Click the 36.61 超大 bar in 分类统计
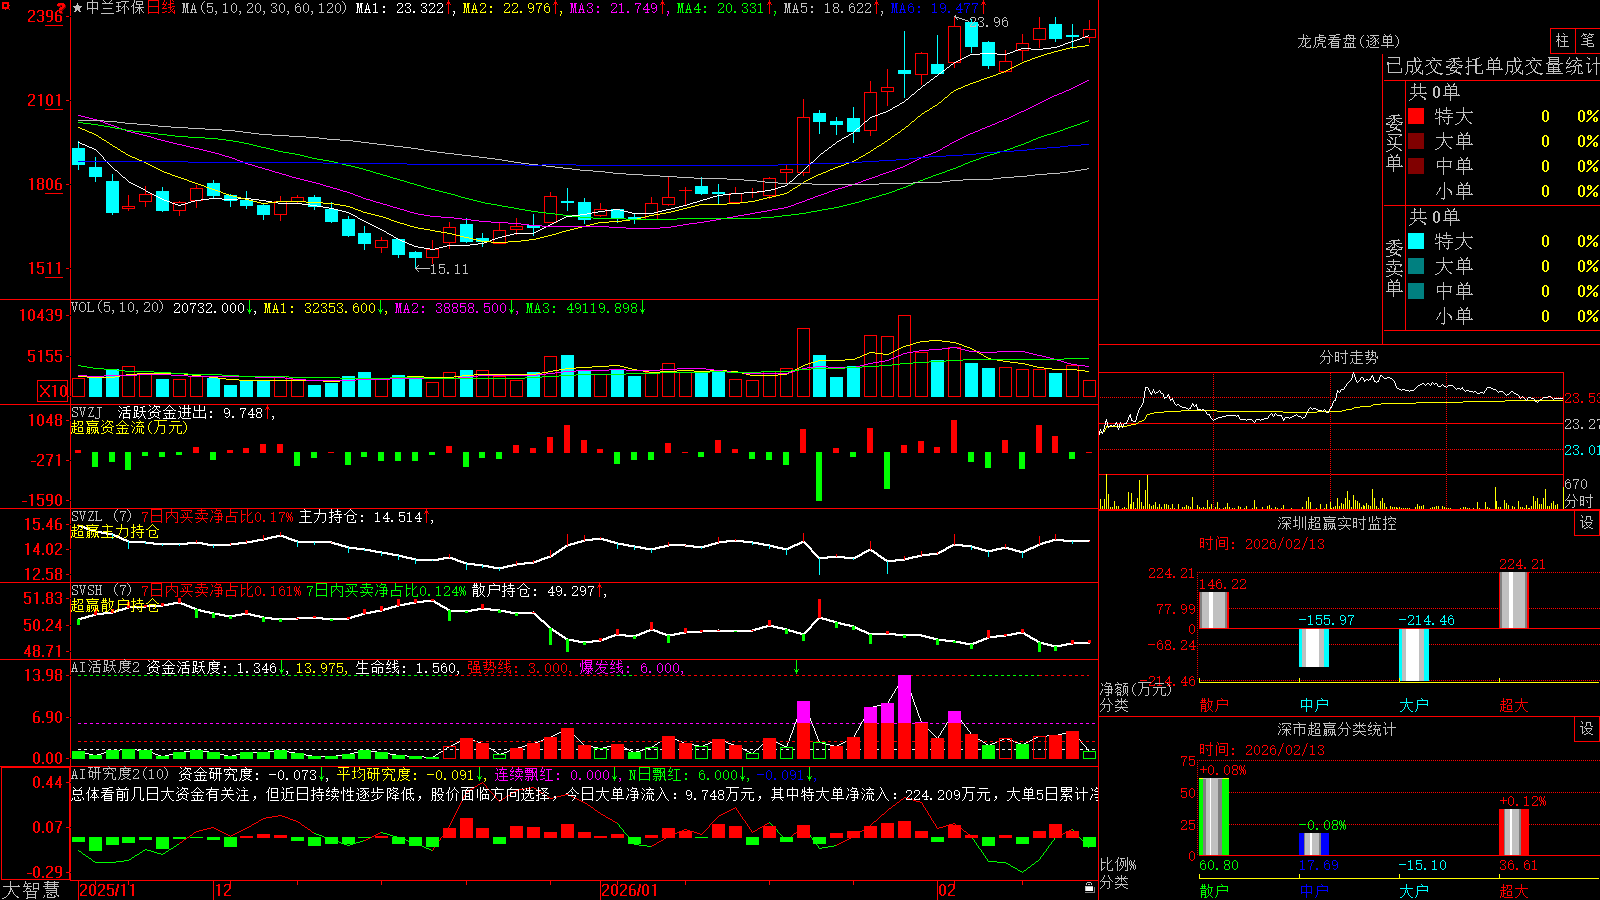 tap(1513, 832)
